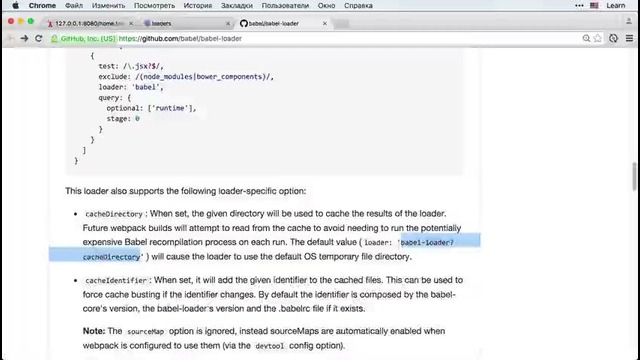Click the stage: 0 code line
Viewport: 640px width, 360px height.
(x=123, y=119)
